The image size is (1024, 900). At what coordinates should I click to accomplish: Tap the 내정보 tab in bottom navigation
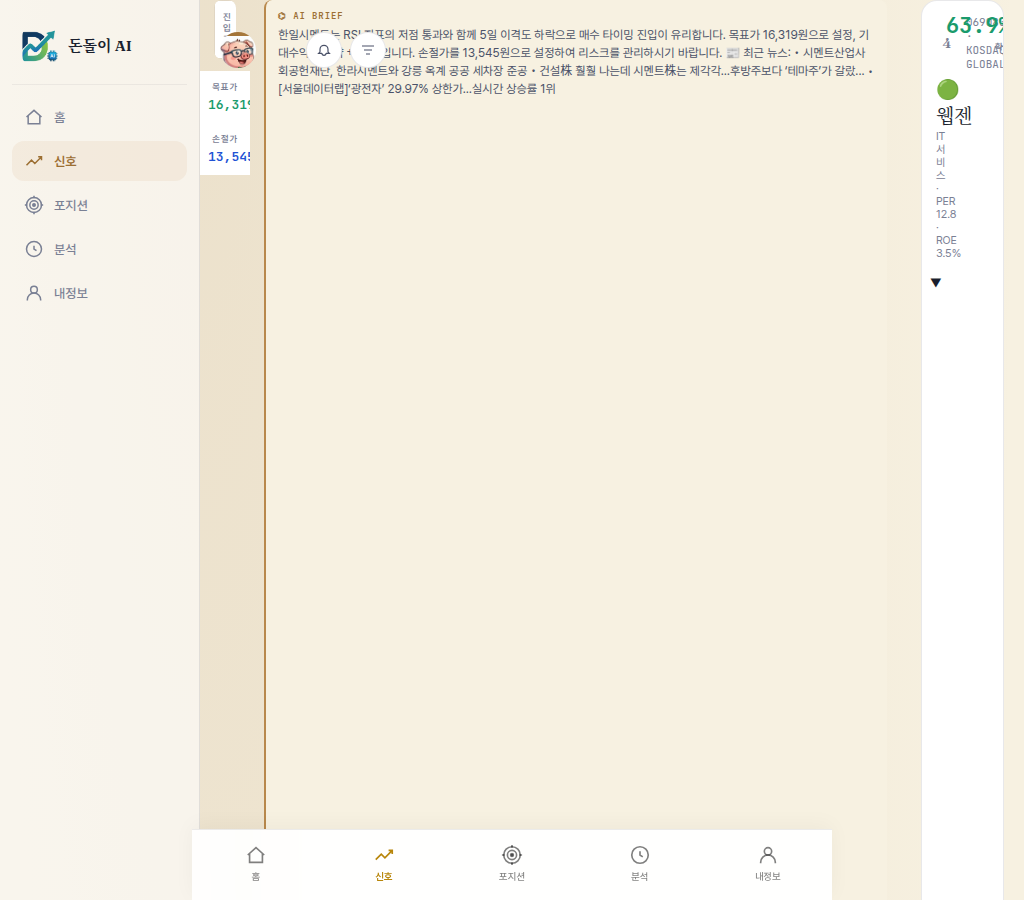[768, 863]
